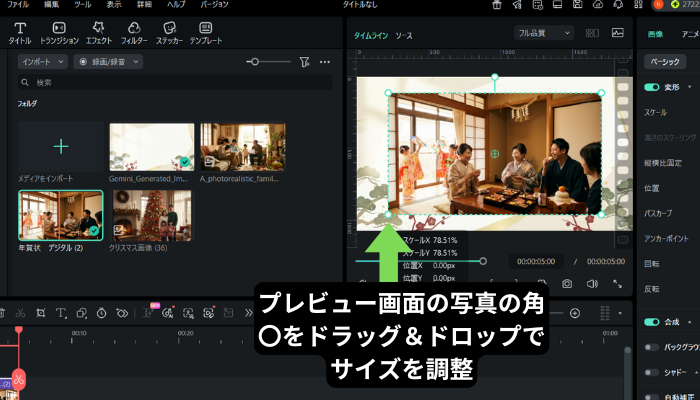Click the headset support icon
This screenshot has height=400, width=700.
(x=618, y=4)
